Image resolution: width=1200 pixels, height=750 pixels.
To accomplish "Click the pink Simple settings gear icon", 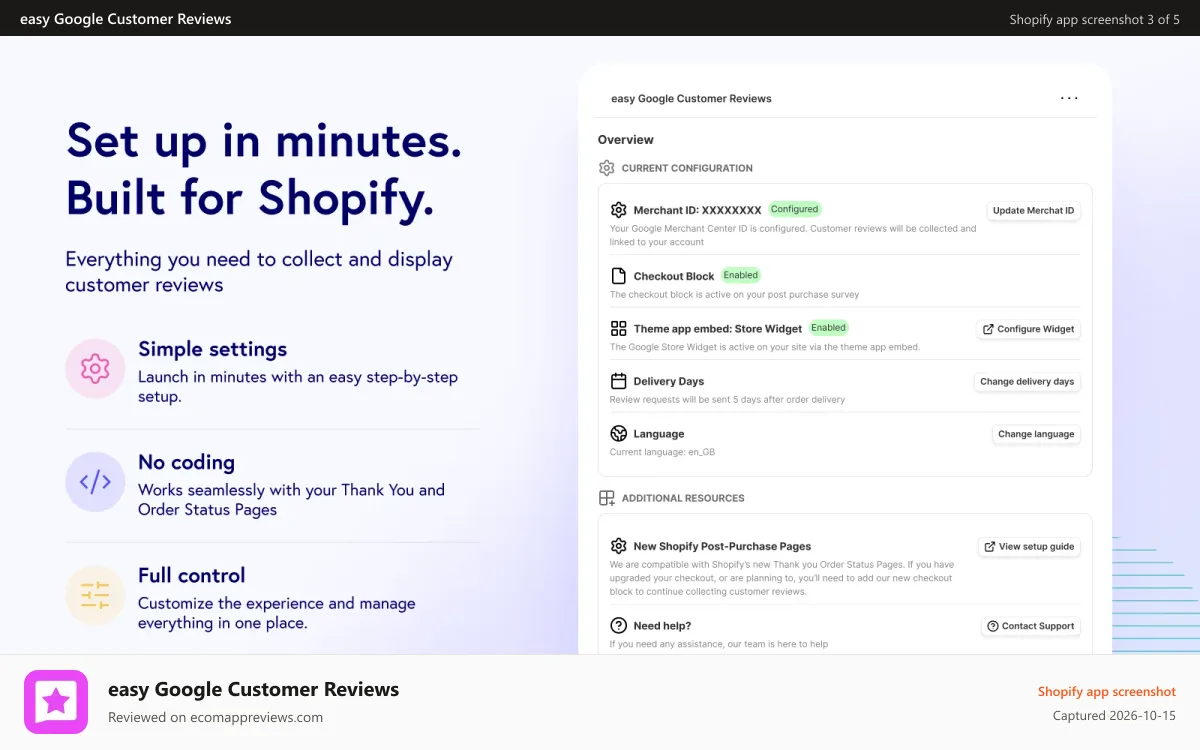I will click(95, 368).
